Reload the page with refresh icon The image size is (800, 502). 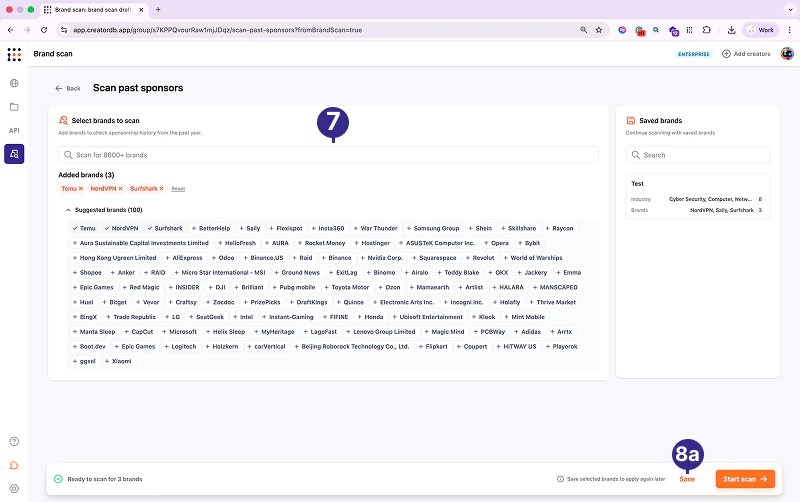click(x=44, y=30)
